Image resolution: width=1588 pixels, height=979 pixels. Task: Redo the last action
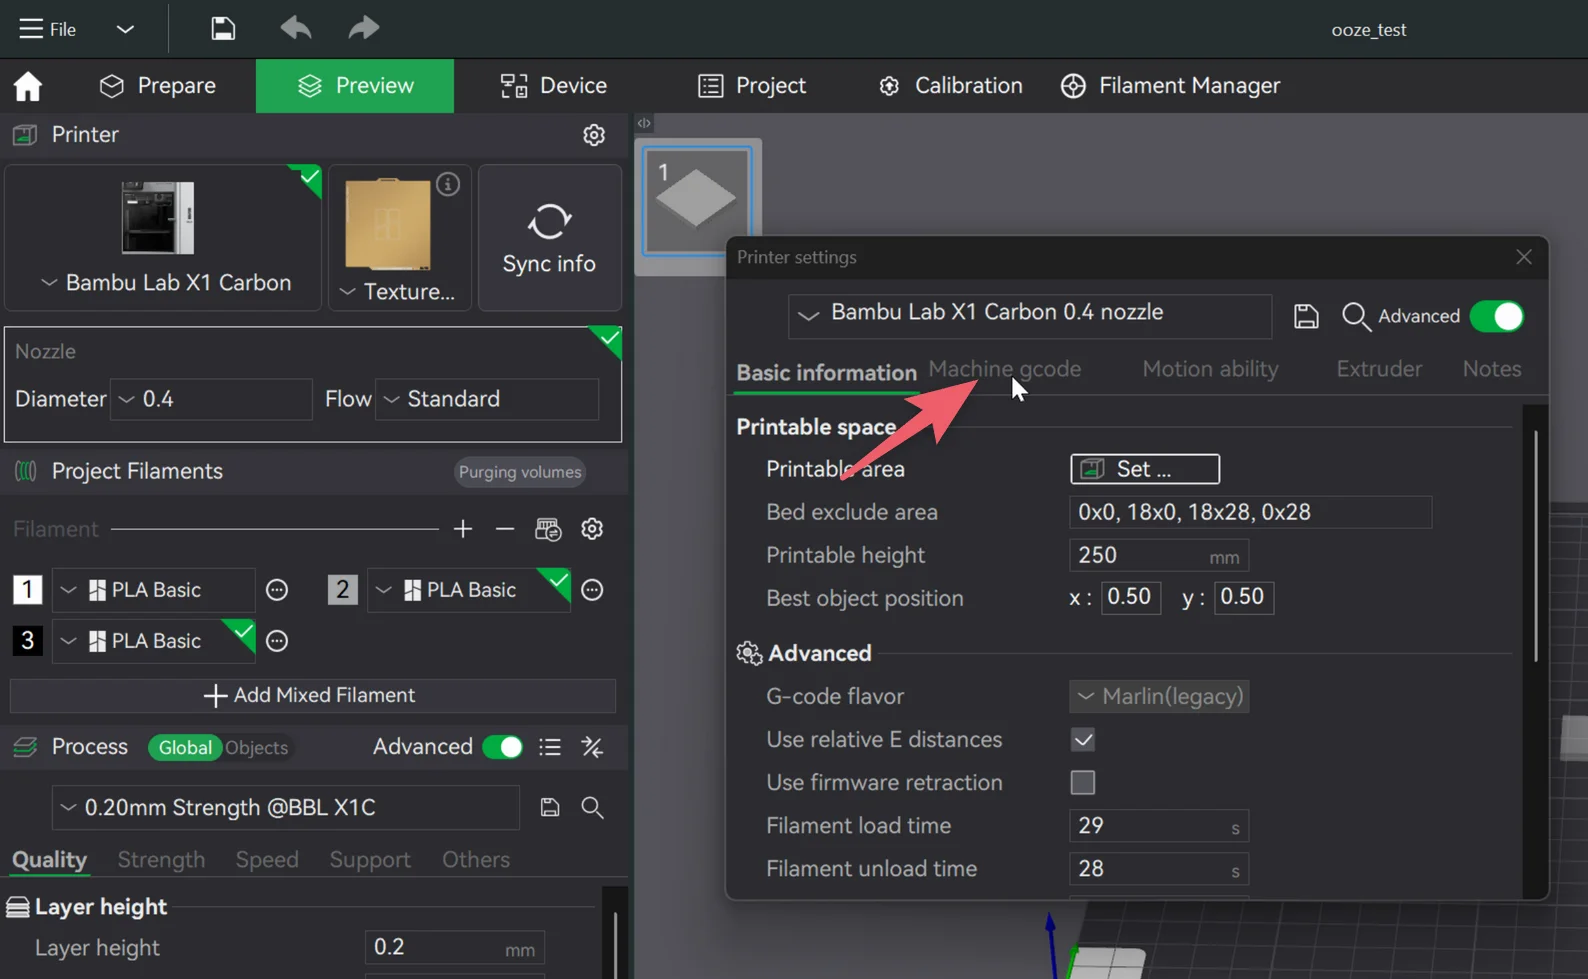364,28
